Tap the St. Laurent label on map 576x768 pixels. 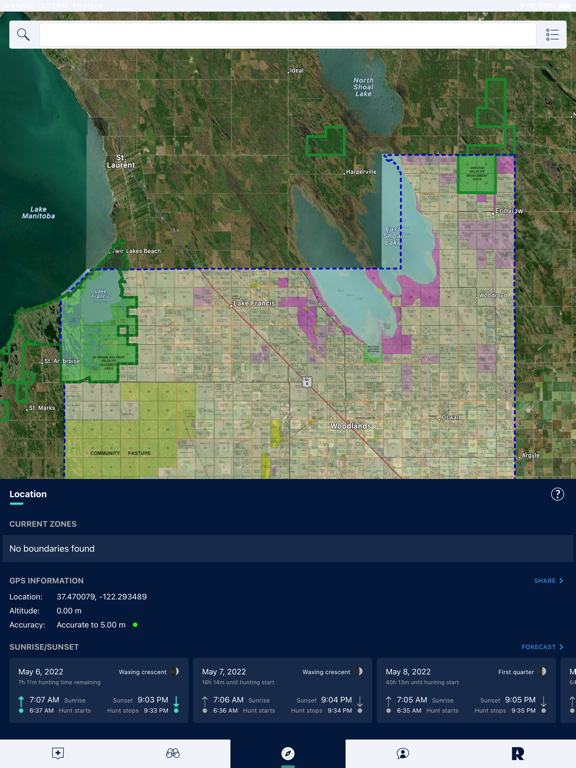coord(120,161)
